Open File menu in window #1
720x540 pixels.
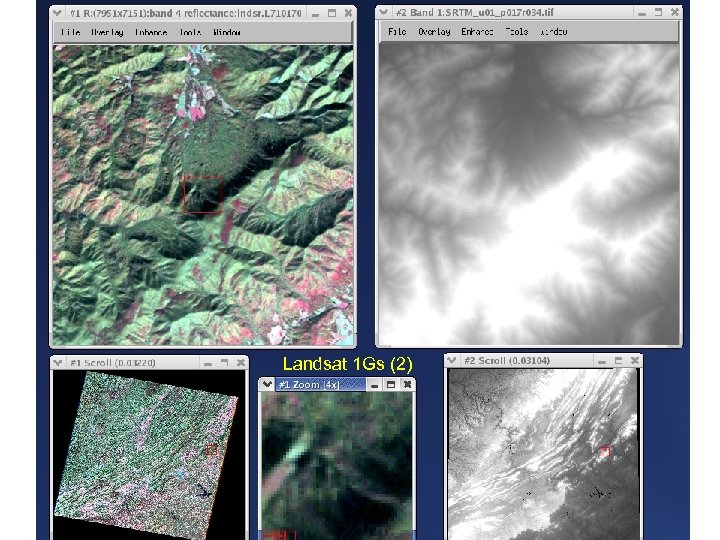[71, 32]
